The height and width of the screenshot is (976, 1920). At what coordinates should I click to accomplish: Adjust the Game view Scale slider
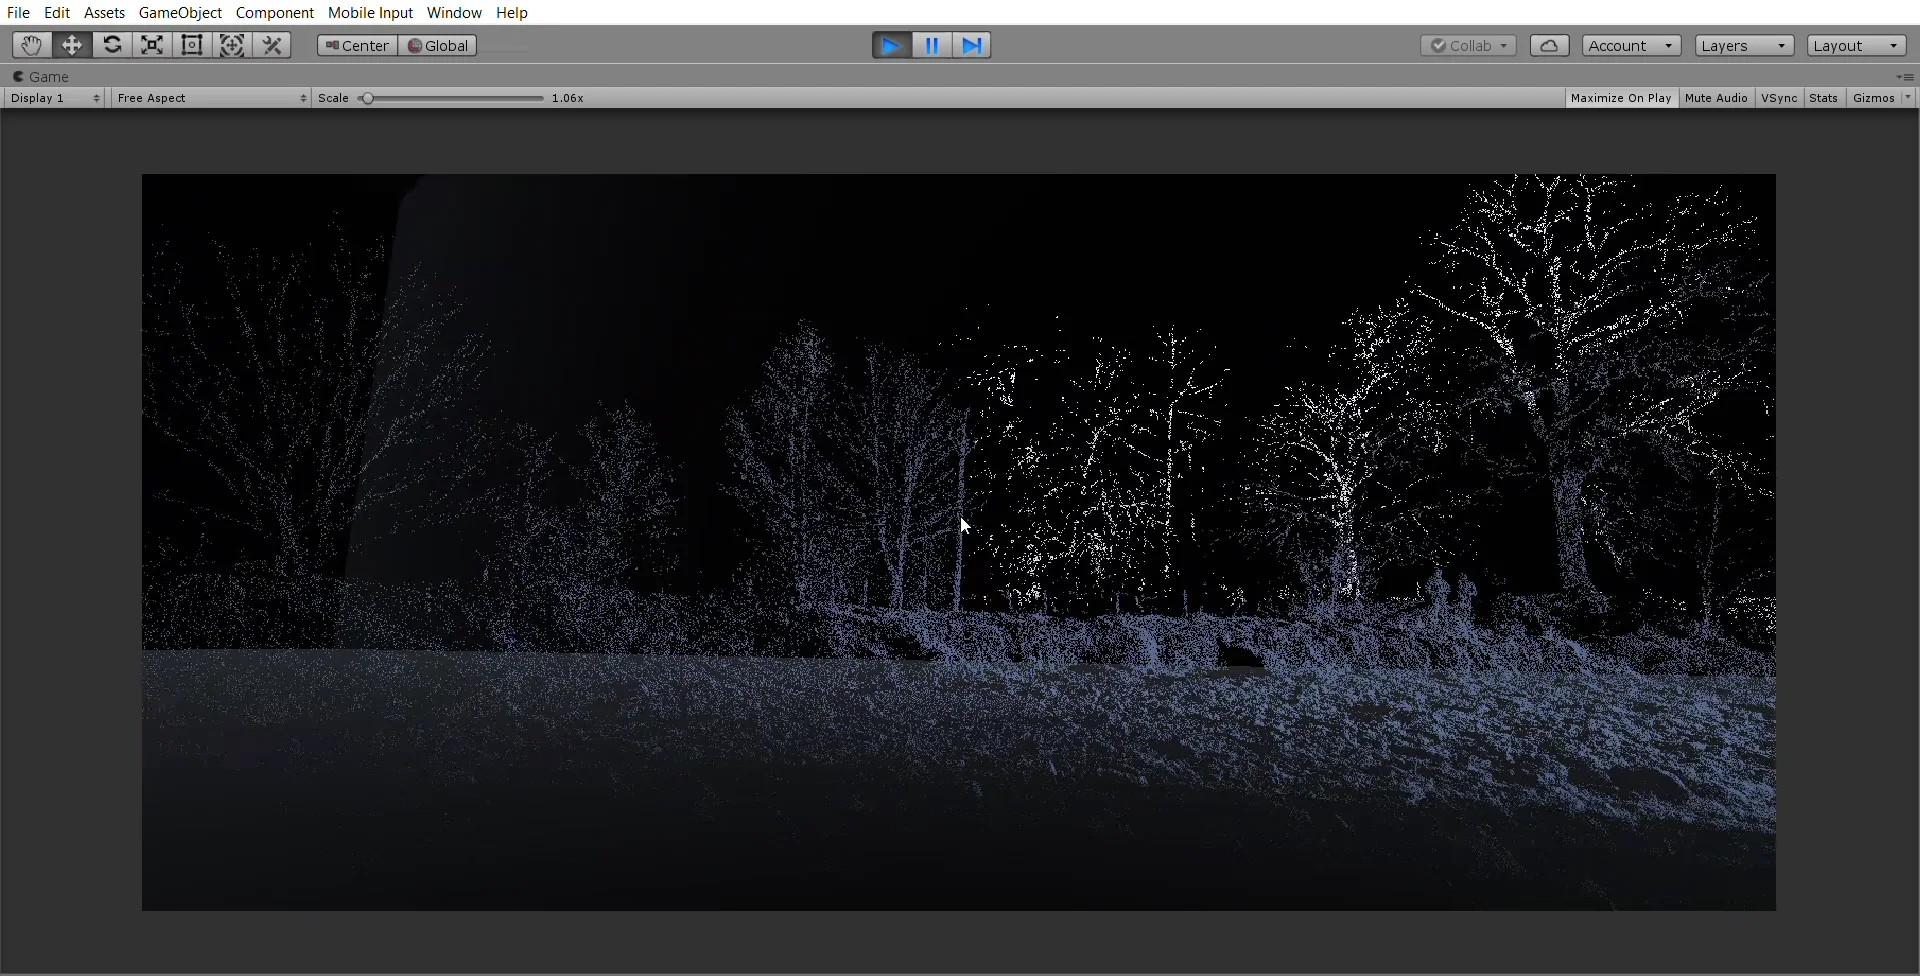coord(370,97)
